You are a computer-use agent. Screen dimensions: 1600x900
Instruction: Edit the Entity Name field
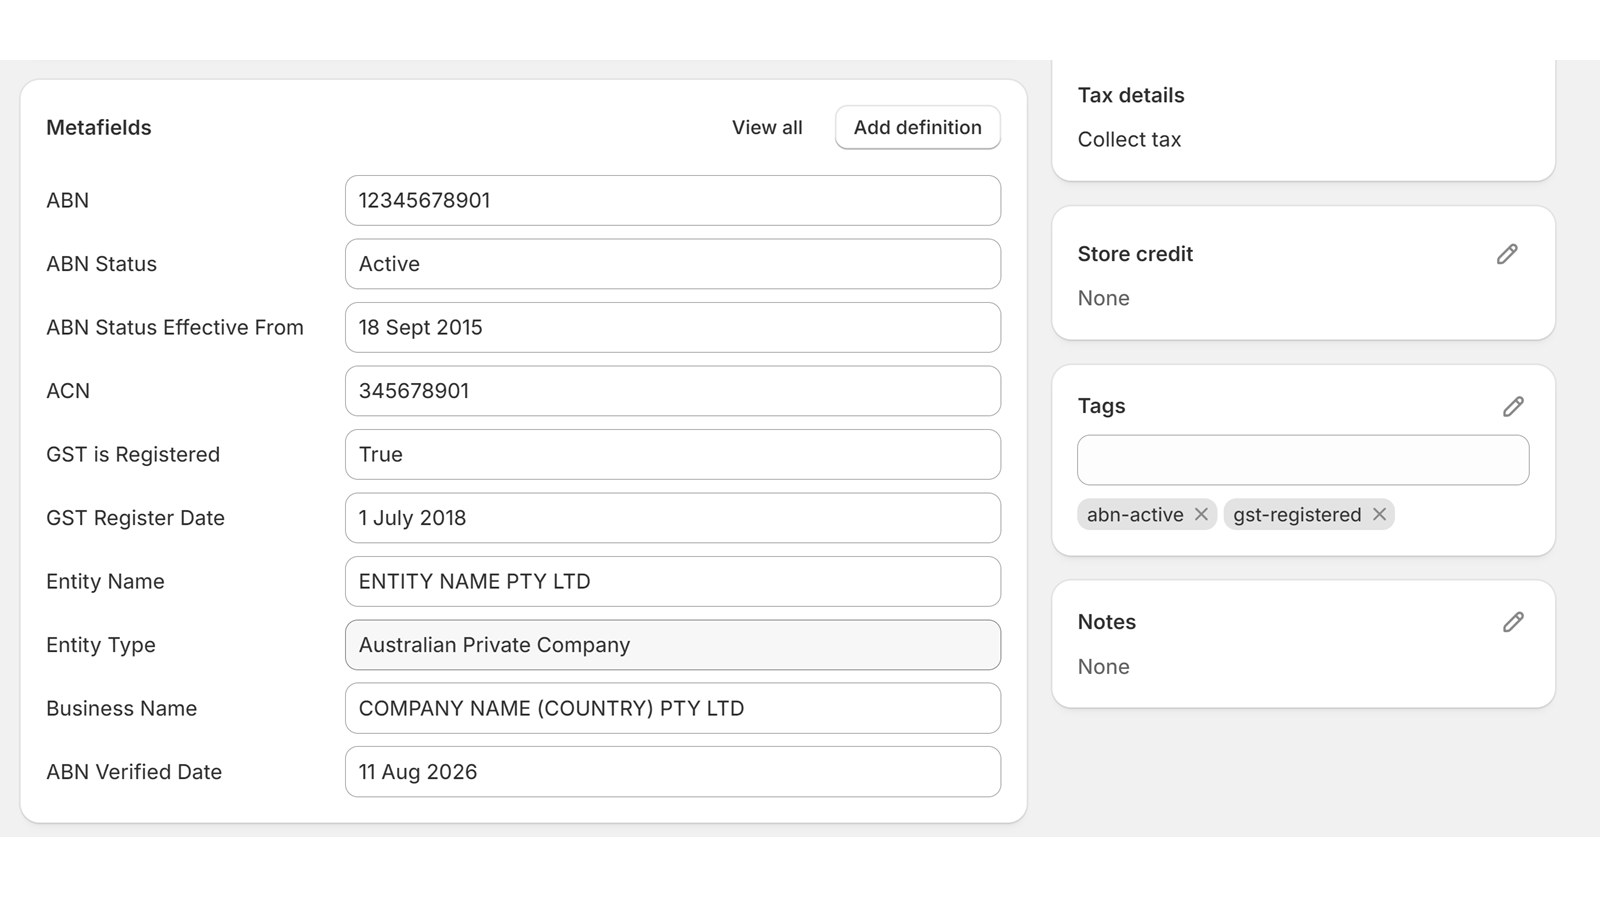[x=673, y=581]
